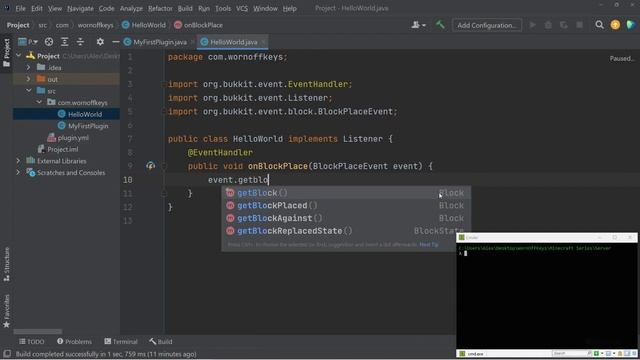
Task: Click wornoffkeys breadcrumb in navigation bar
Action: pos(96,25)
